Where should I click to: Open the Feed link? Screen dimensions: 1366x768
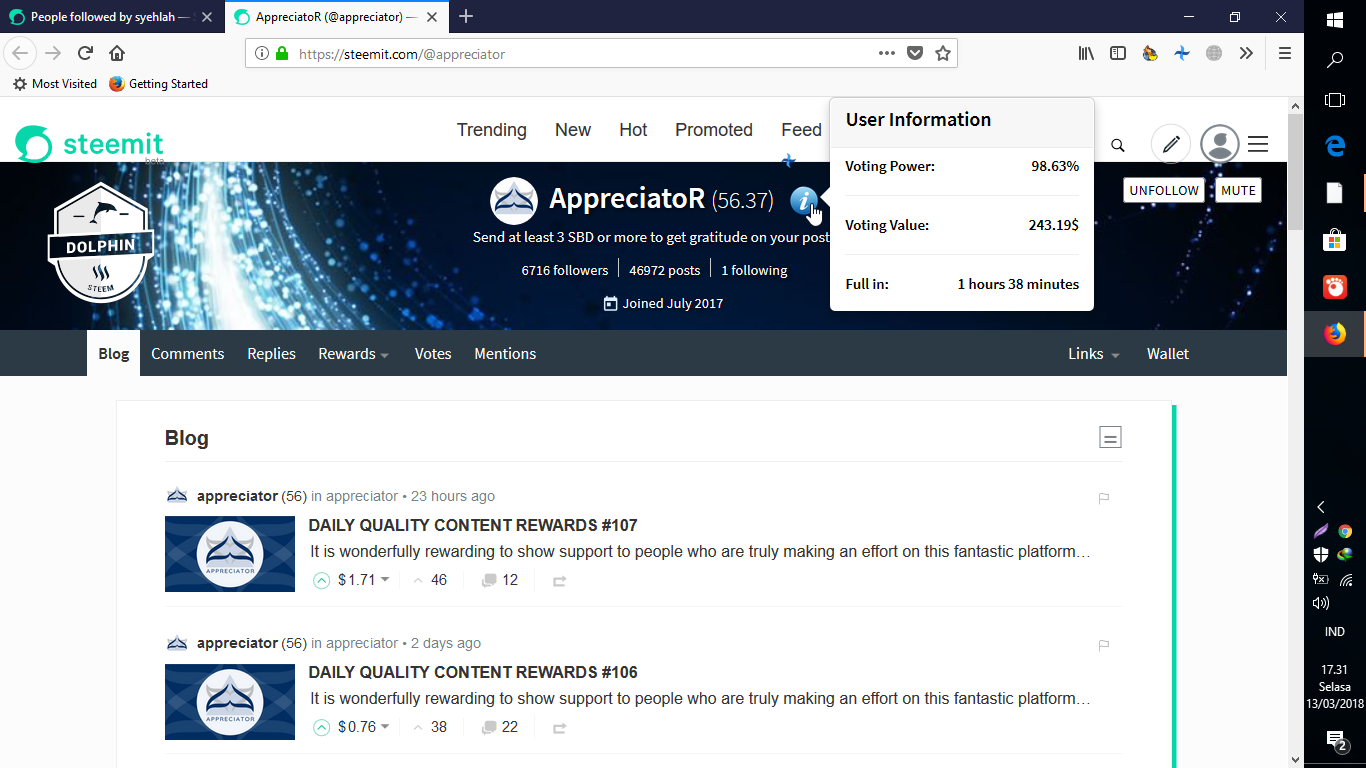point(801,130)
